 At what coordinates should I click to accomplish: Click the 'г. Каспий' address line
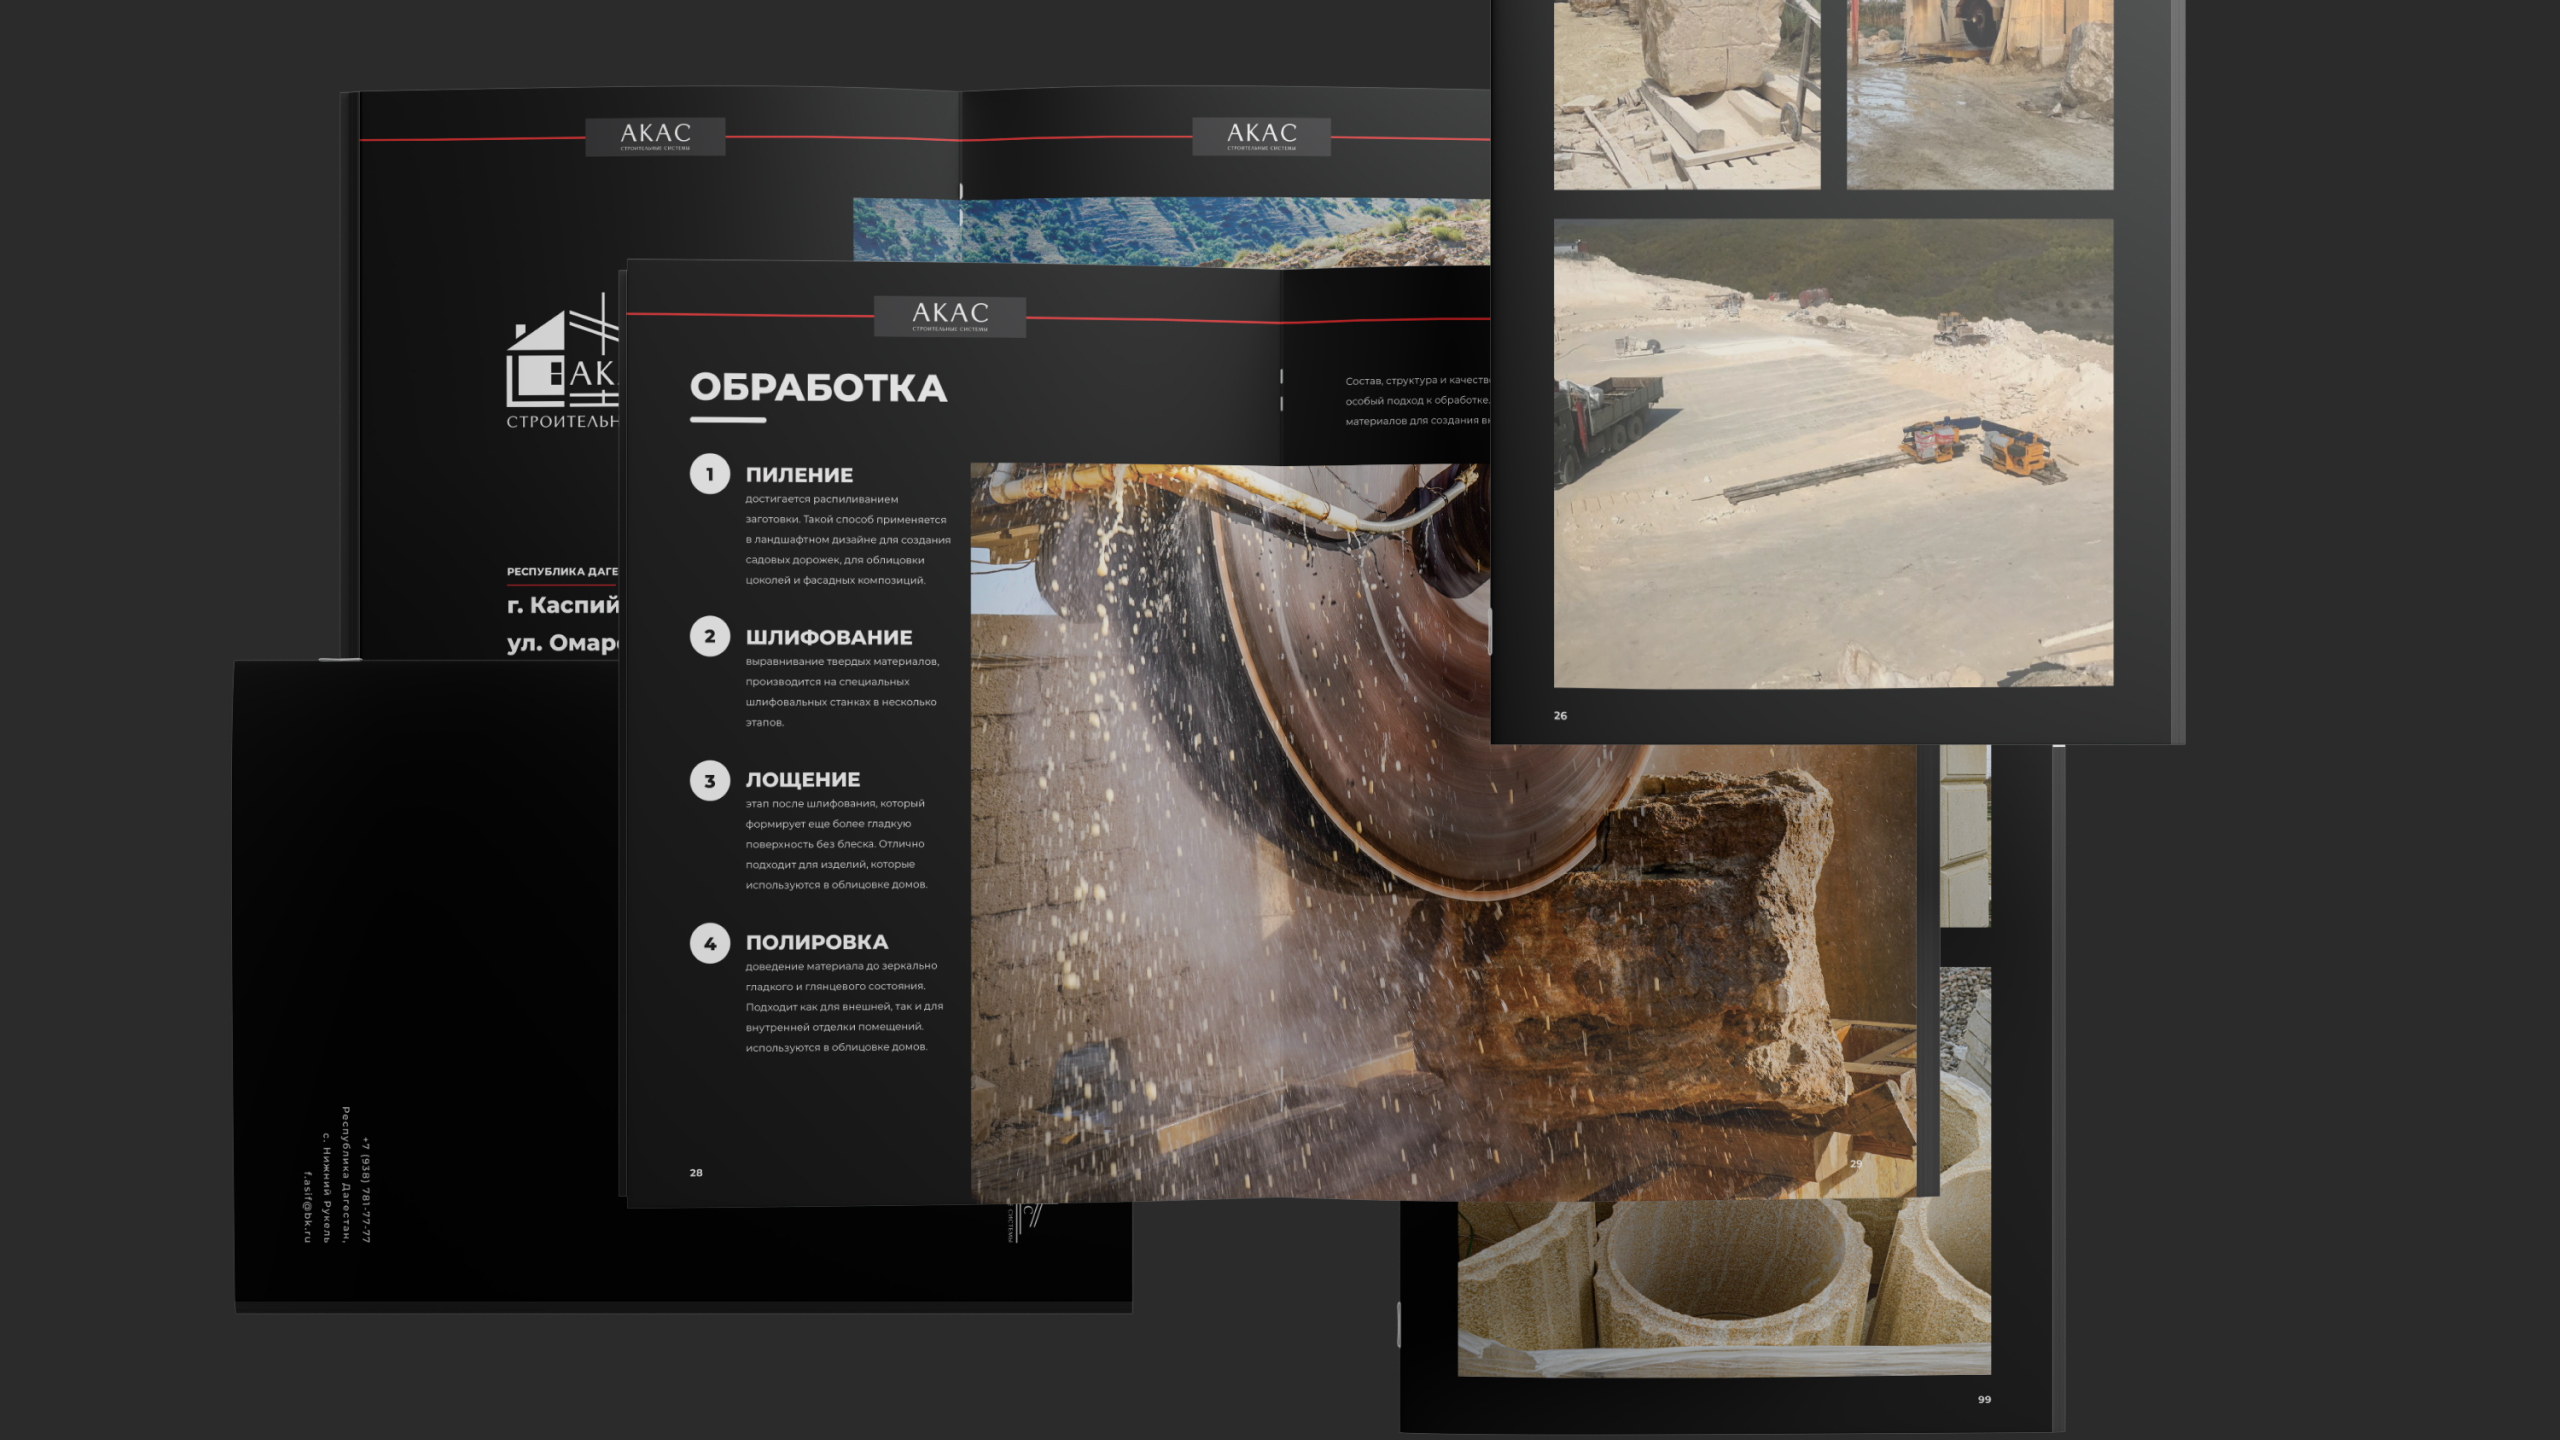click(x=563, y=605)
